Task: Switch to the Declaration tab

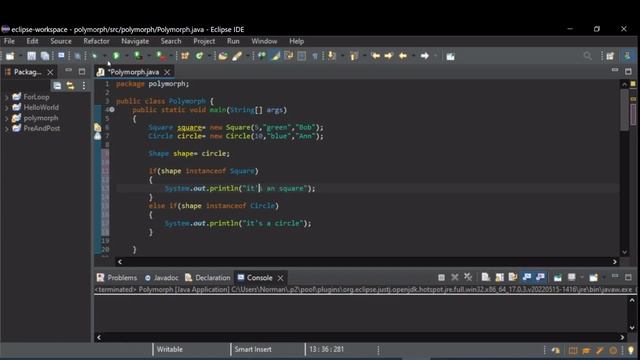Action: pos(208,278)
